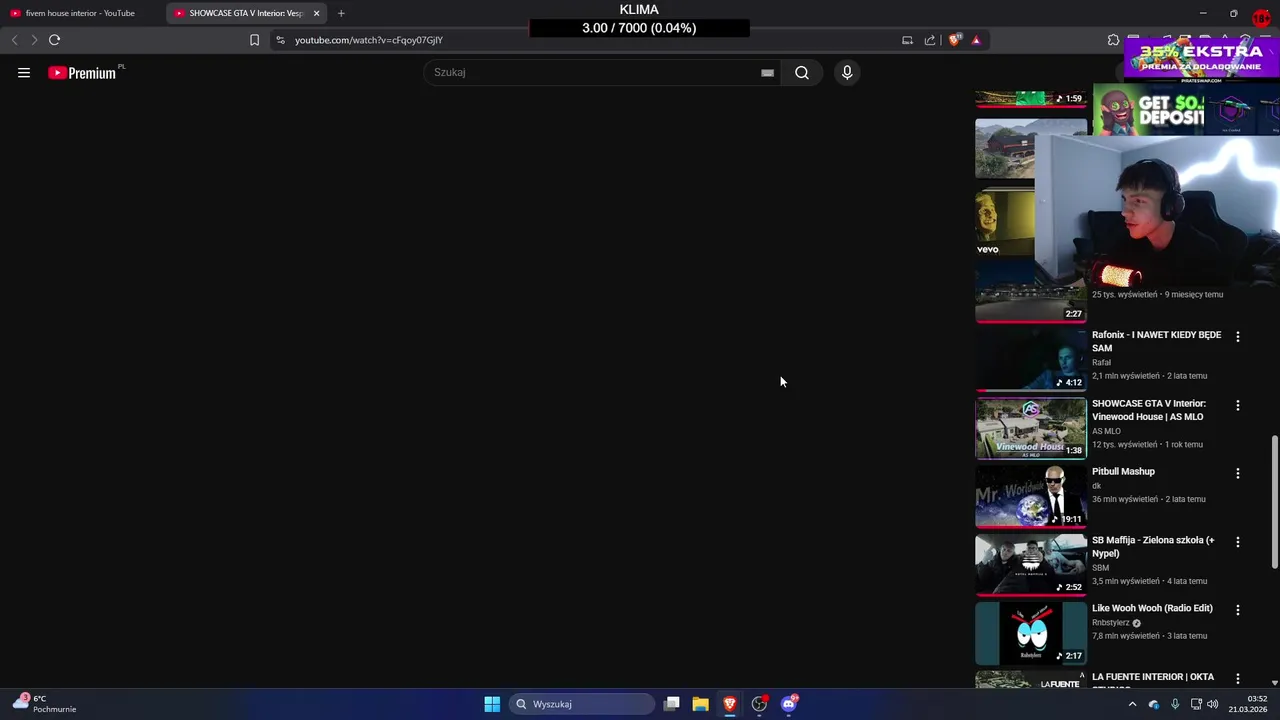Share this page via the share icon

(930, 40)
